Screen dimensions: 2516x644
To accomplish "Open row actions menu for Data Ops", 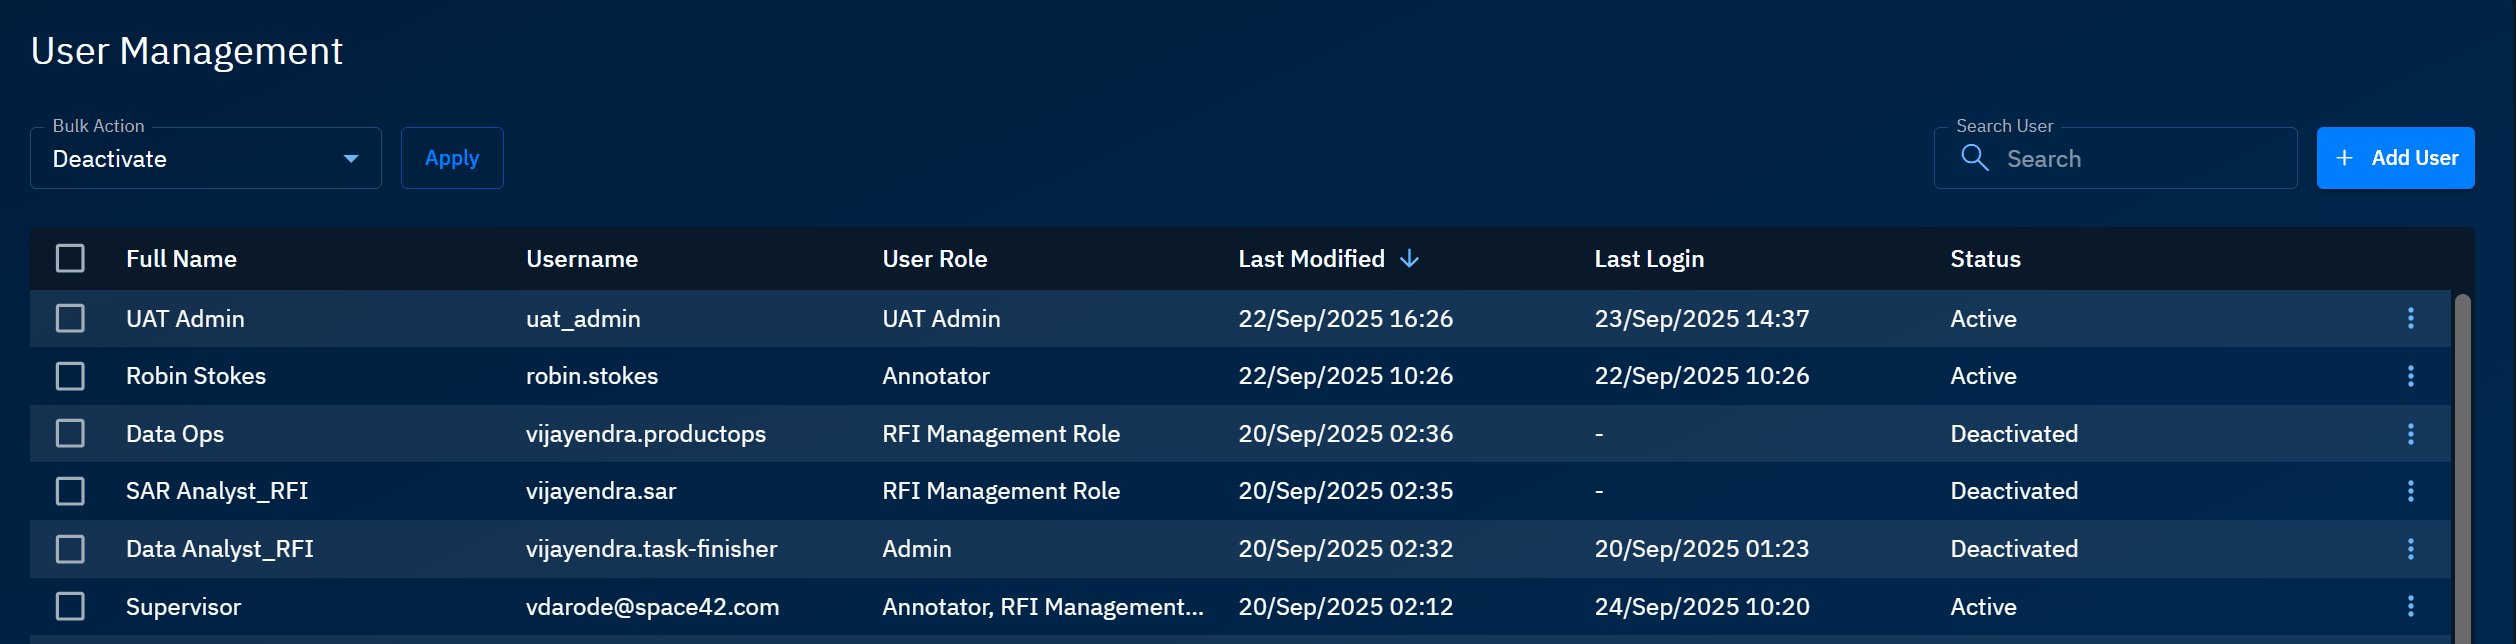I will point(2410,434).
